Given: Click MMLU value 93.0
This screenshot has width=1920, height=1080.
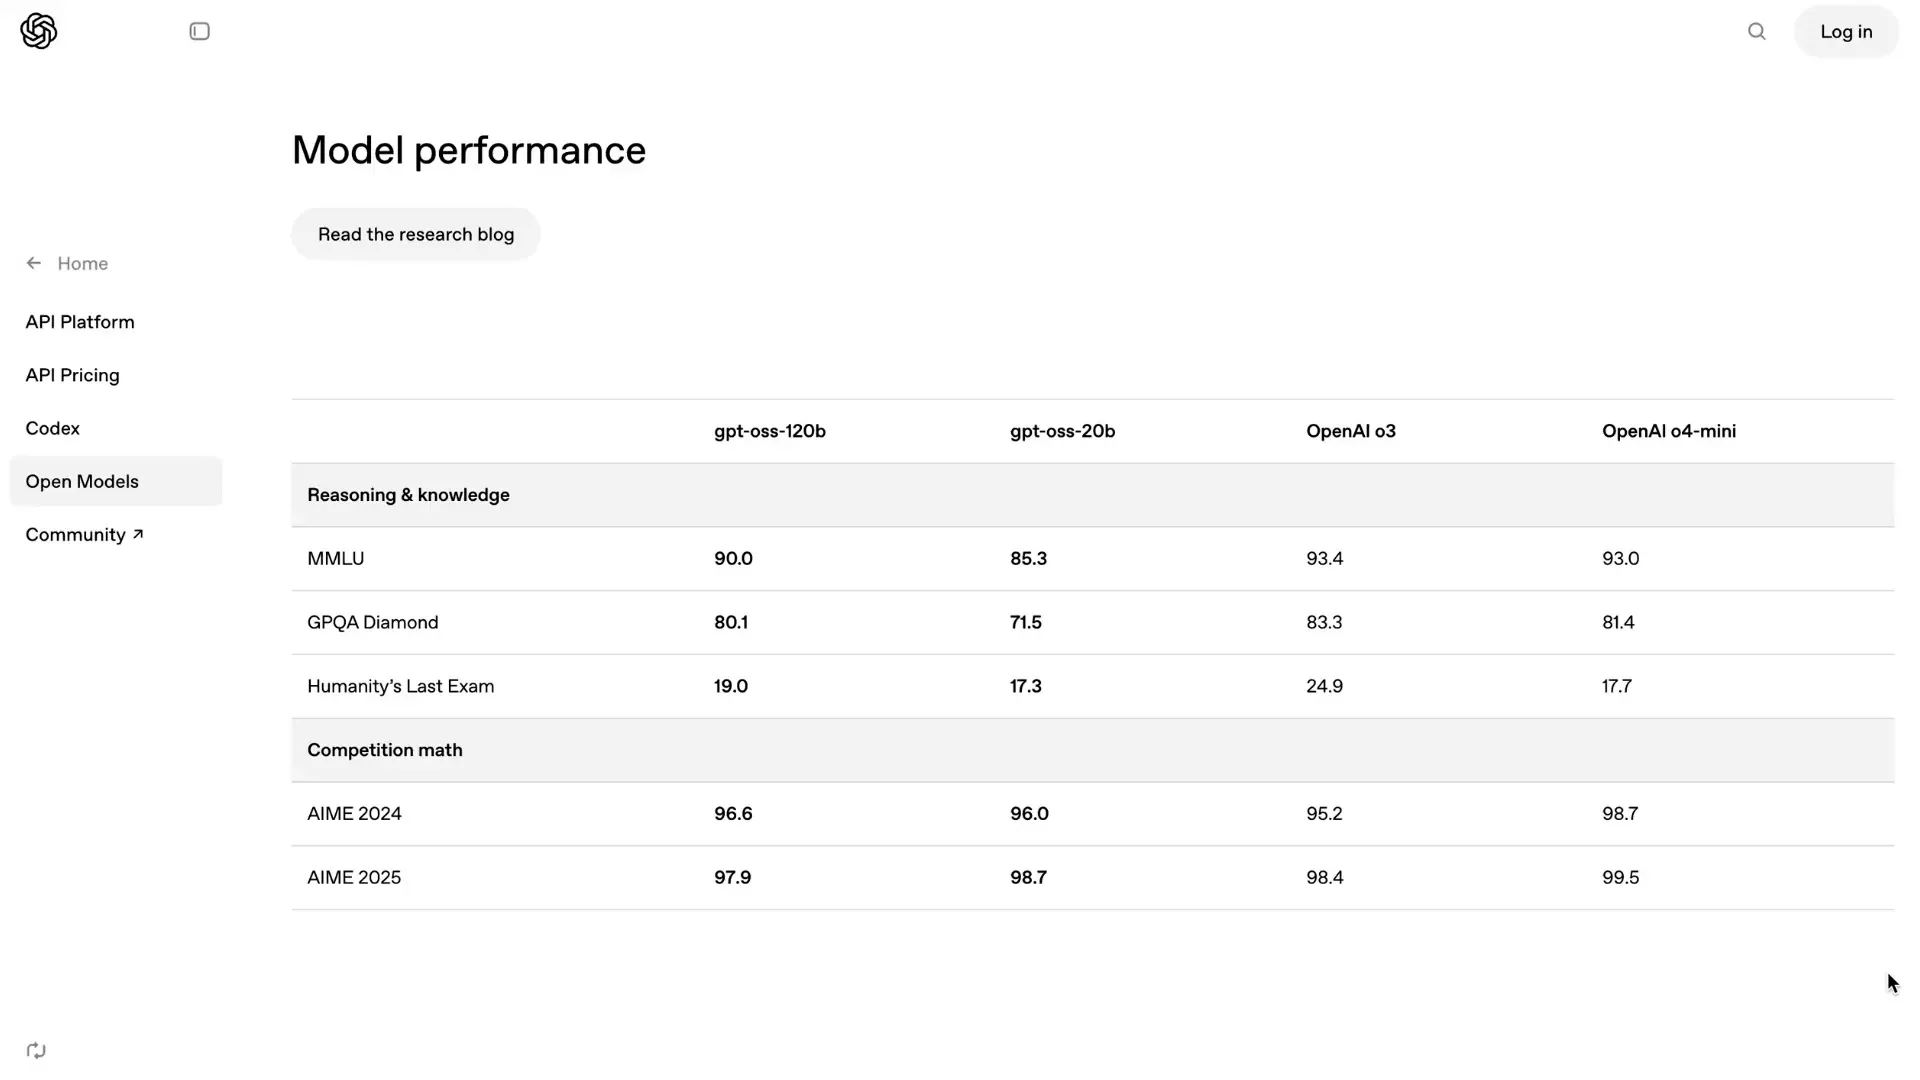Looking at the screenshot, I should tap(1620, 559).
